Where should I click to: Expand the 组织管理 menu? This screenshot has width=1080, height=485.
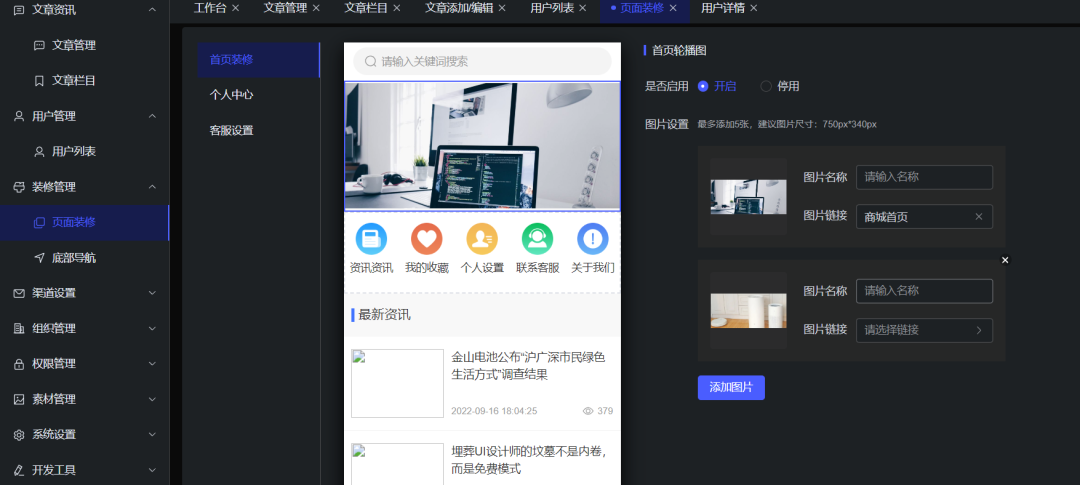152,329
